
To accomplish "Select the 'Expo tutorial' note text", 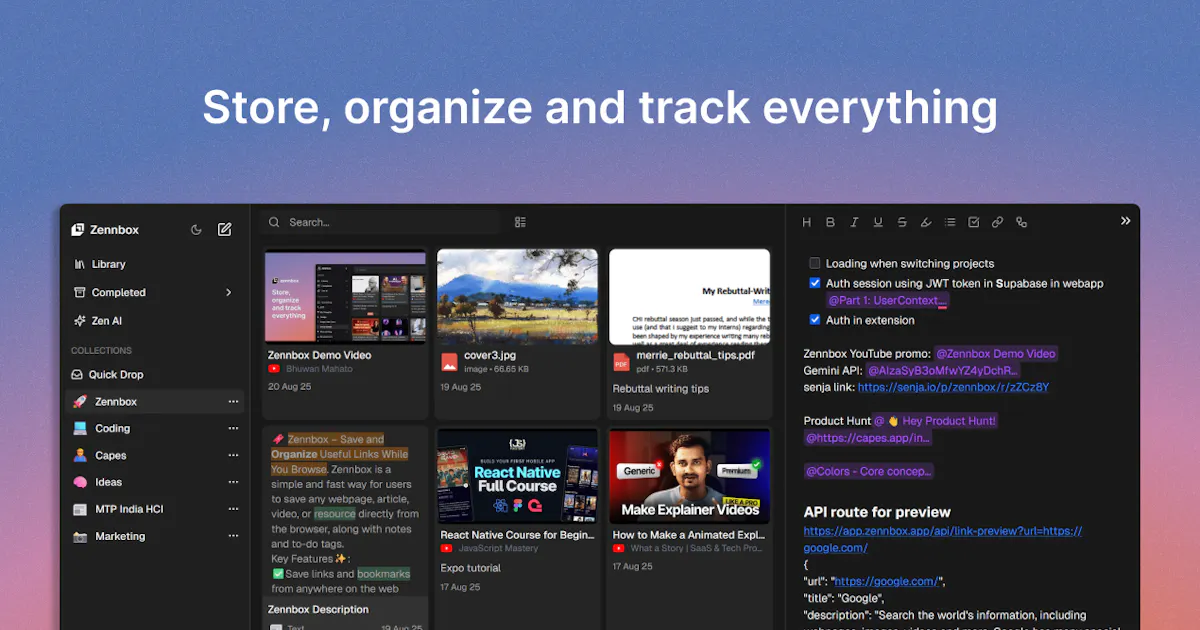I will click(x=471, y=568).
